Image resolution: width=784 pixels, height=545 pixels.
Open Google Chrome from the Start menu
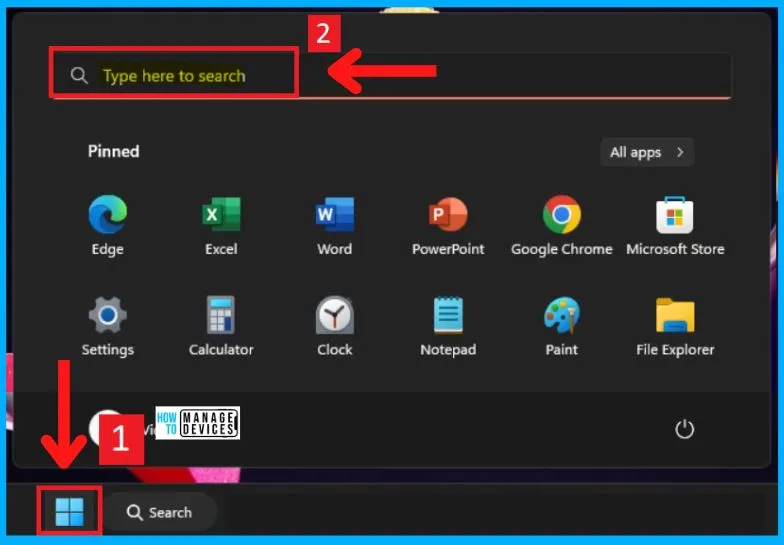561,216
